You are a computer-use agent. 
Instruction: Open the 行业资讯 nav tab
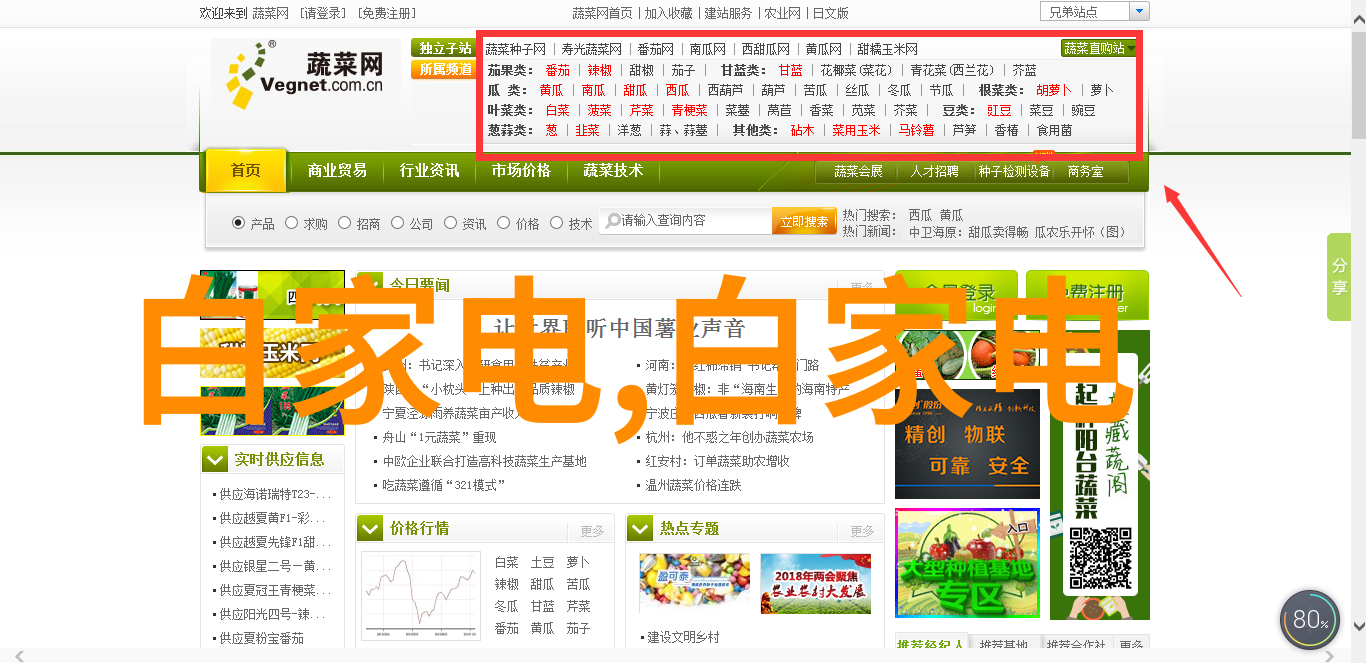pos(429,171)
